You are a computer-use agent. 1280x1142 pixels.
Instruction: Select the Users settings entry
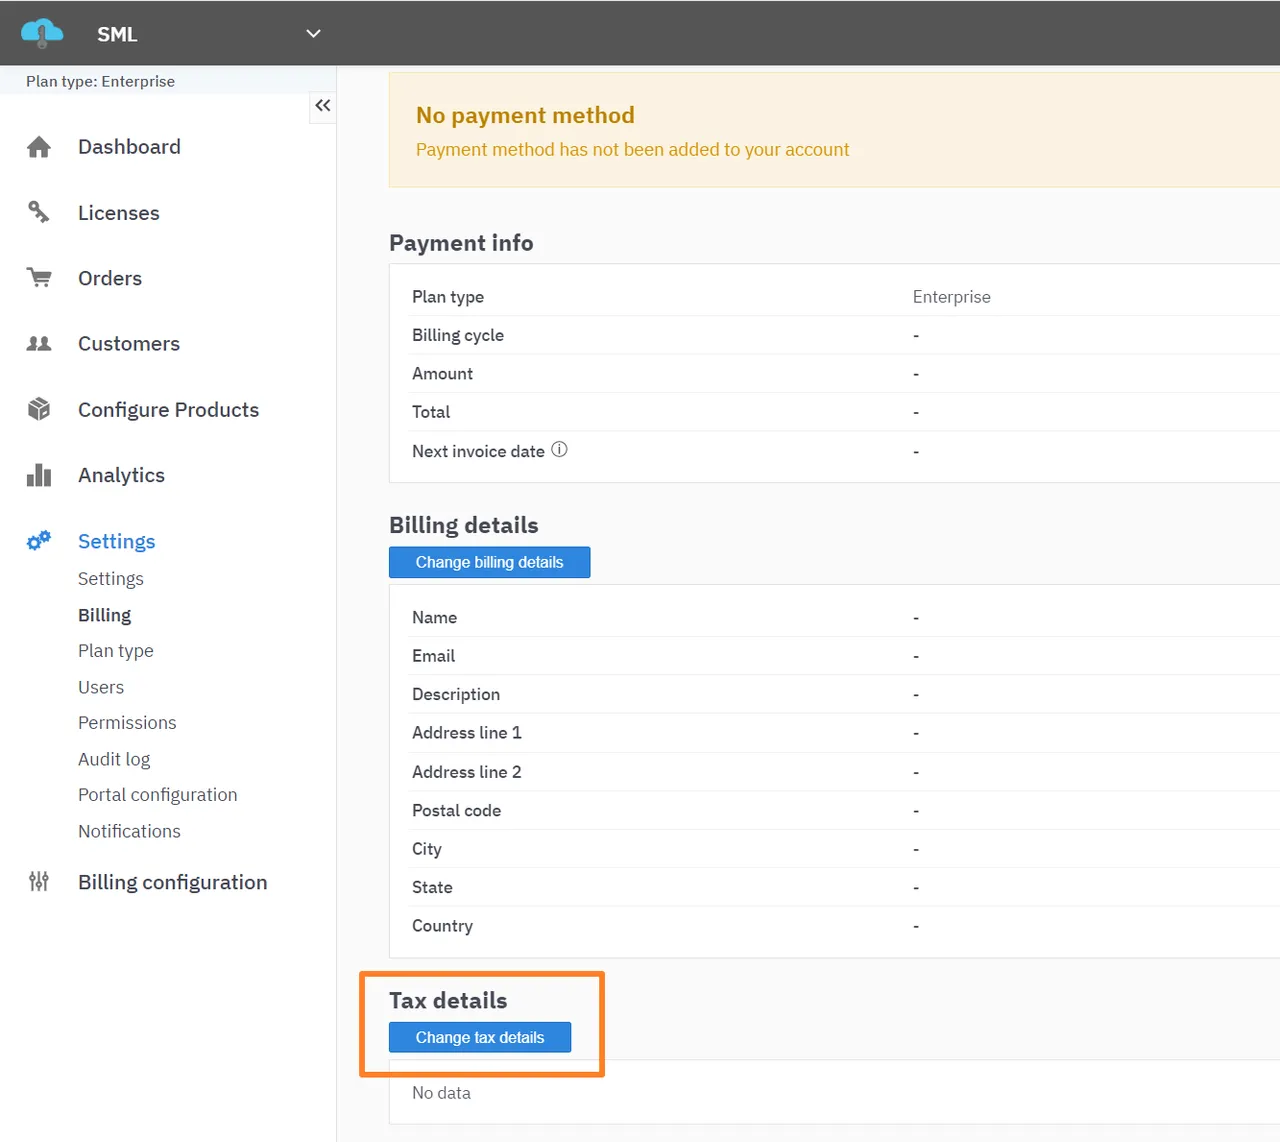point(100,687)
